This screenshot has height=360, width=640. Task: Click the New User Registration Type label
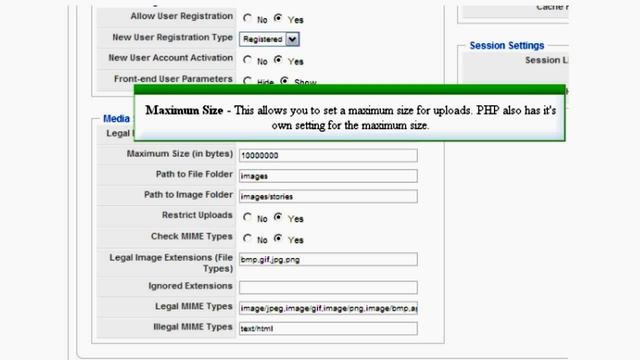tap(172, 38)
